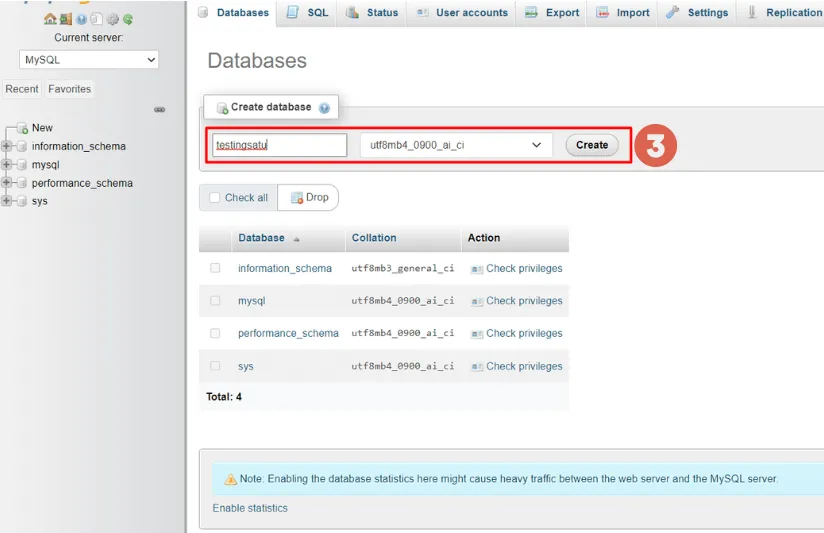Tick the Check all checkbox
The image size is (824, 533).
pyautogui.click(x=214, y=198)
